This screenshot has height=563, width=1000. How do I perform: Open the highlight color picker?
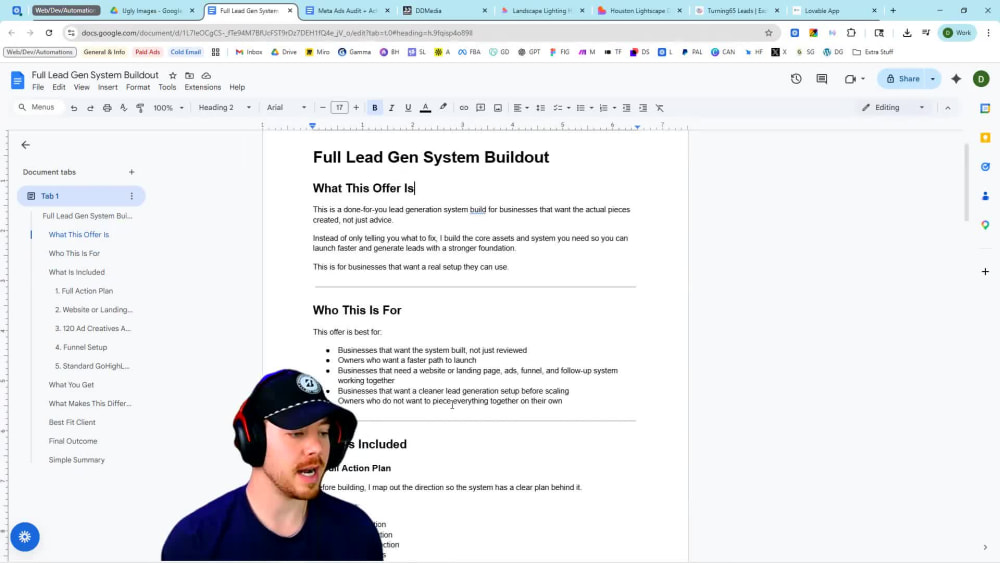click(443, 108)
